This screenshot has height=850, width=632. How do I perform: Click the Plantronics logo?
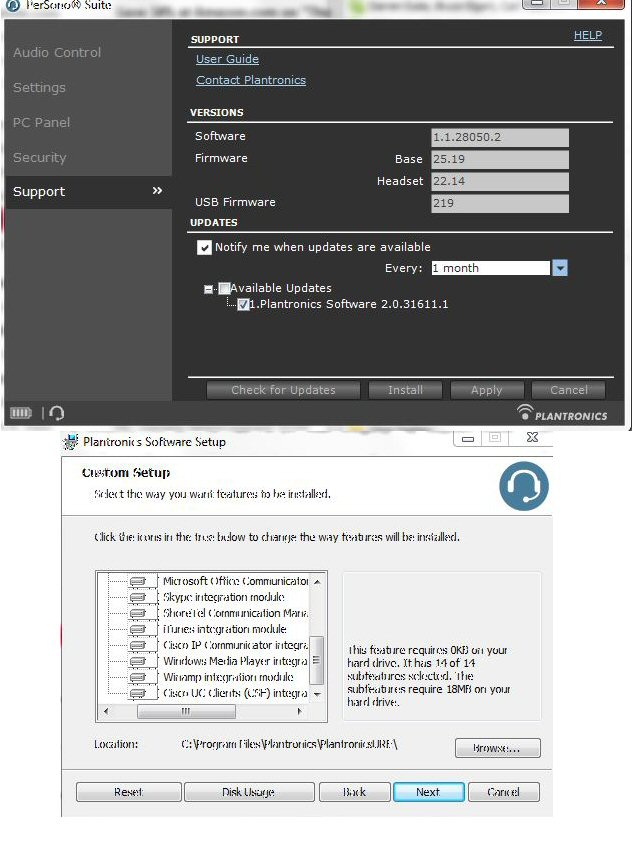pyautogui.click(x=562, y=413)
